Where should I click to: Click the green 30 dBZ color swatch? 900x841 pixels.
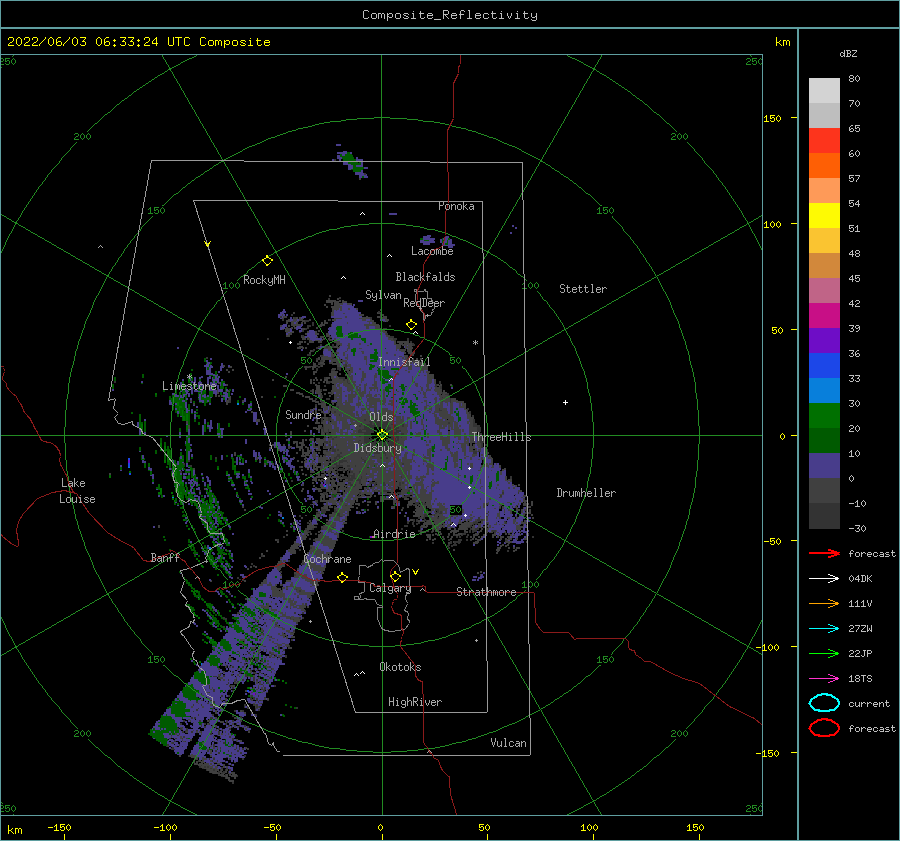coord(824,415)
